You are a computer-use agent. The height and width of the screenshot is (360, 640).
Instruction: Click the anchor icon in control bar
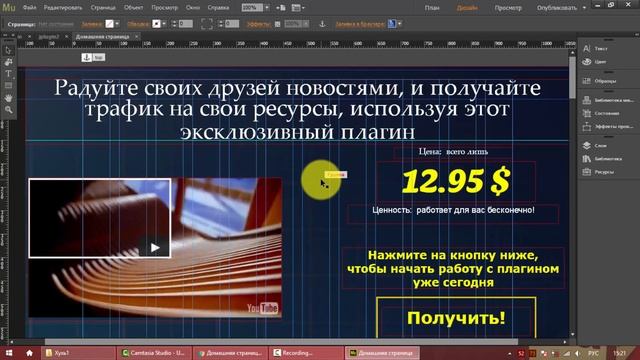[322, 24]
